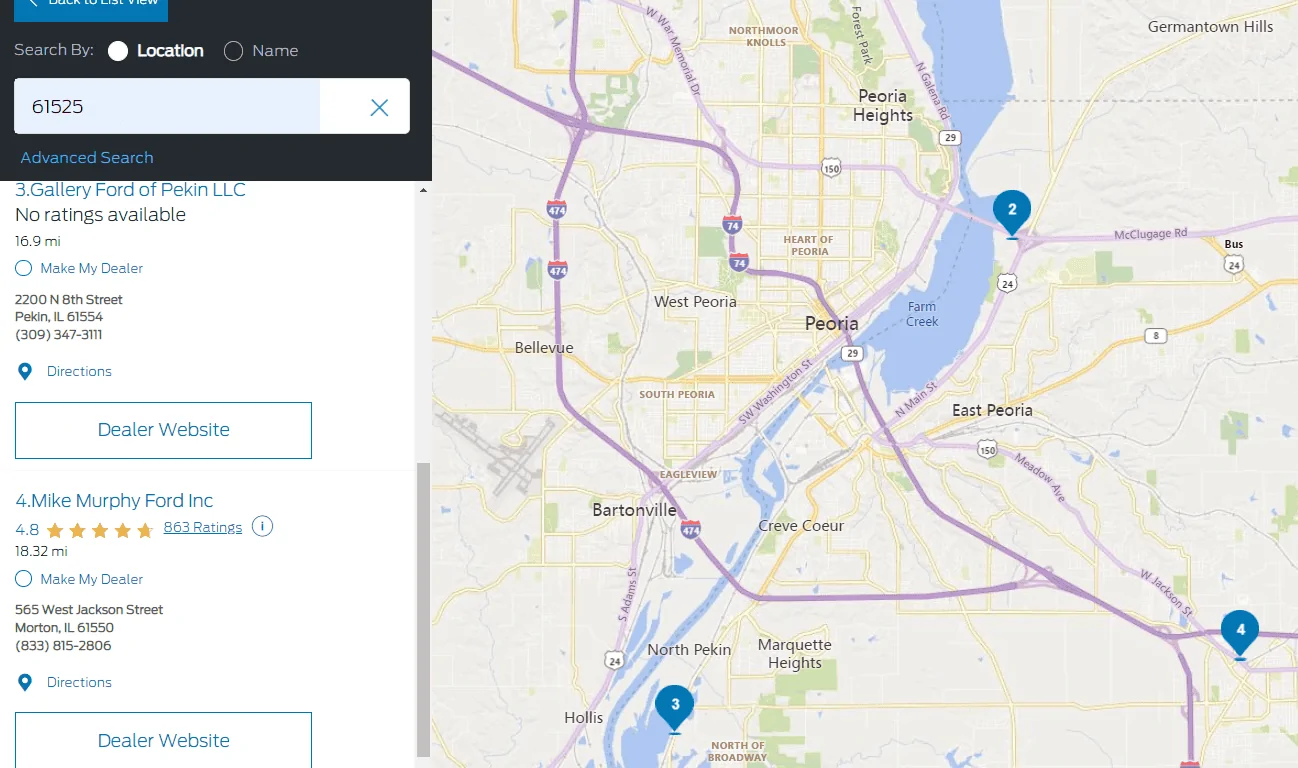Click the Marquette Heights label on map

point(795,654)
